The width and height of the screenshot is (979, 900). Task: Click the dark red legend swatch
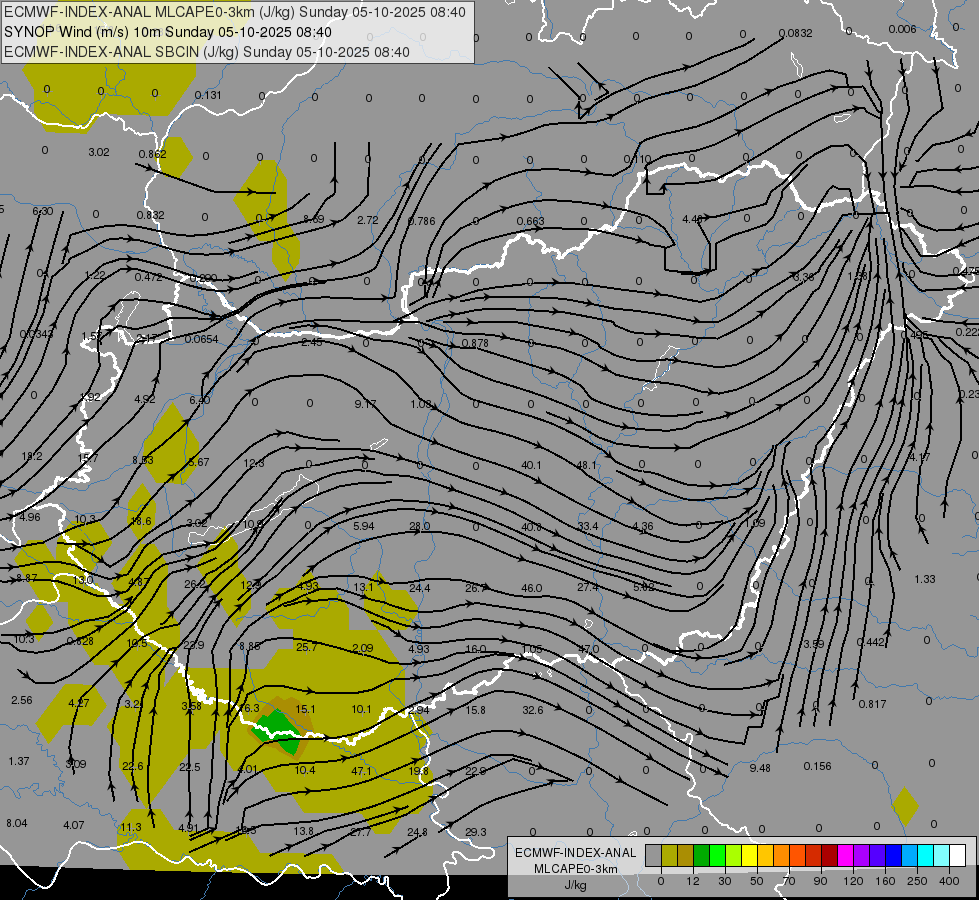pyautogui.click(x=830, y=856)
